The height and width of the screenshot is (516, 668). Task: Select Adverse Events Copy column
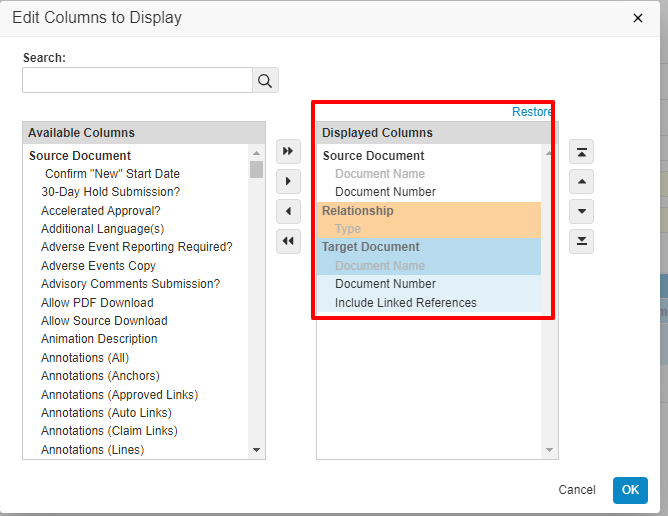[x=98, y=266]
